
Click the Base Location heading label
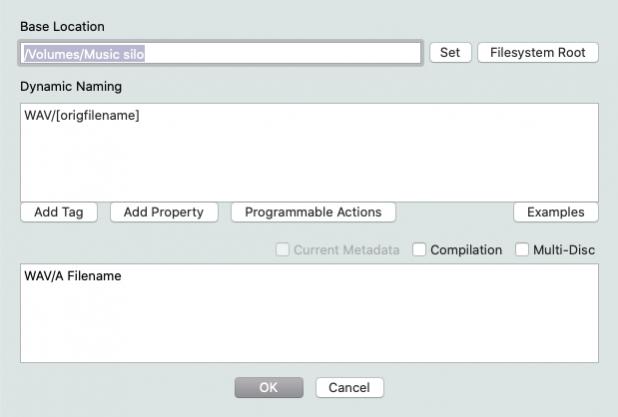(x=62, y=26)
